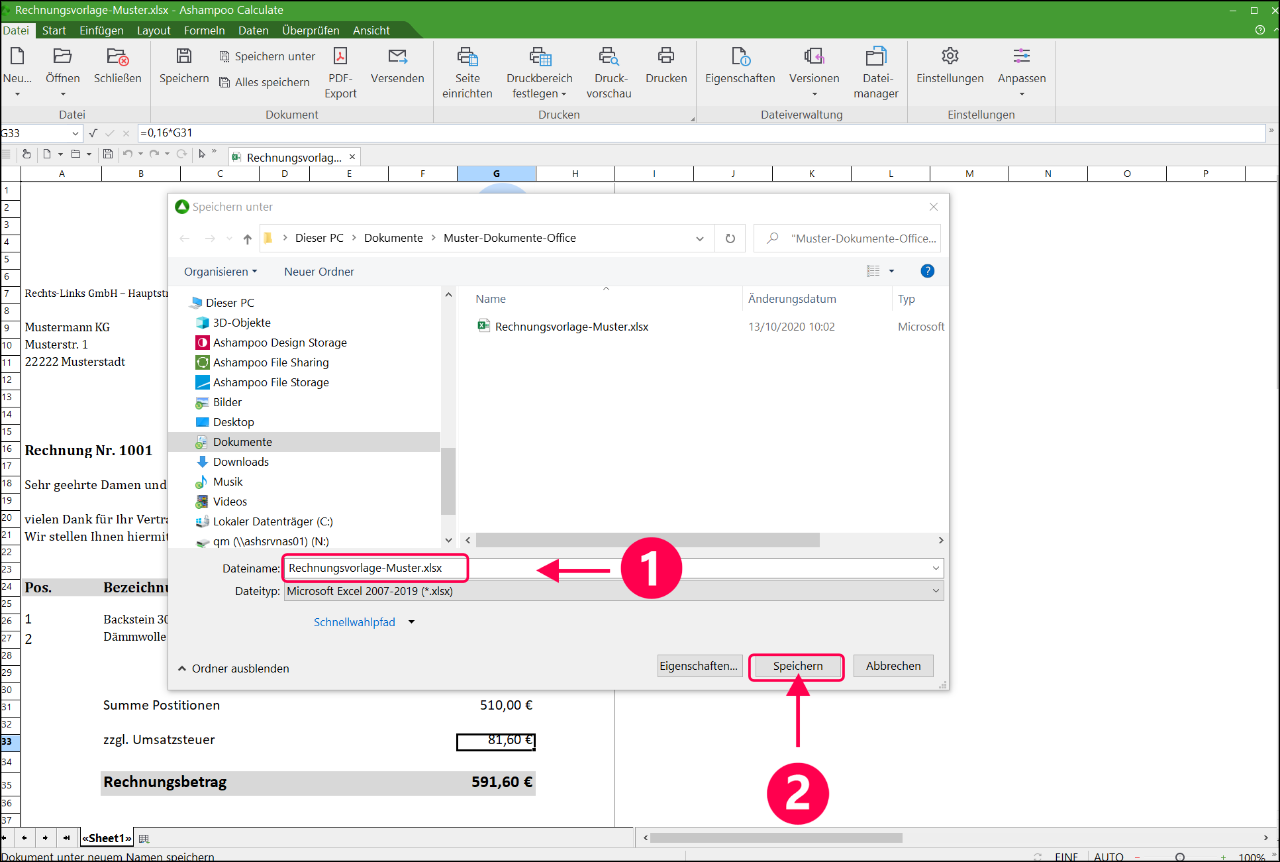This screenshot has height=862, width=1280.
Task: Select Downloads in the folder tree
Action: [240, 462]
